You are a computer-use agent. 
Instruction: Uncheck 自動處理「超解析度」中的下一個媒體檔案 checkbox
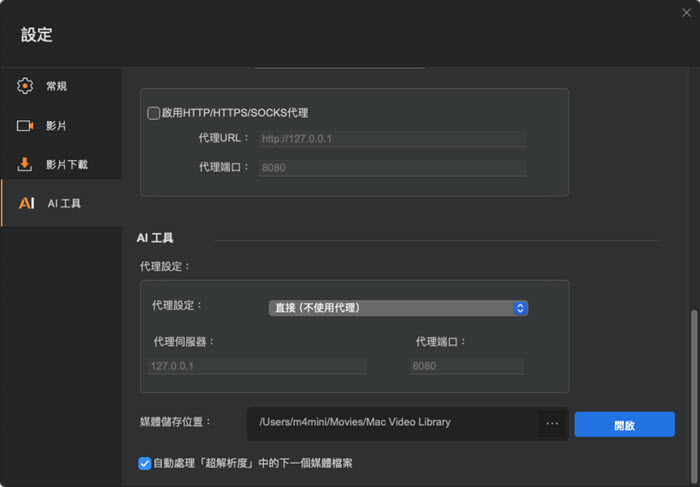click(x=144, y=463)
